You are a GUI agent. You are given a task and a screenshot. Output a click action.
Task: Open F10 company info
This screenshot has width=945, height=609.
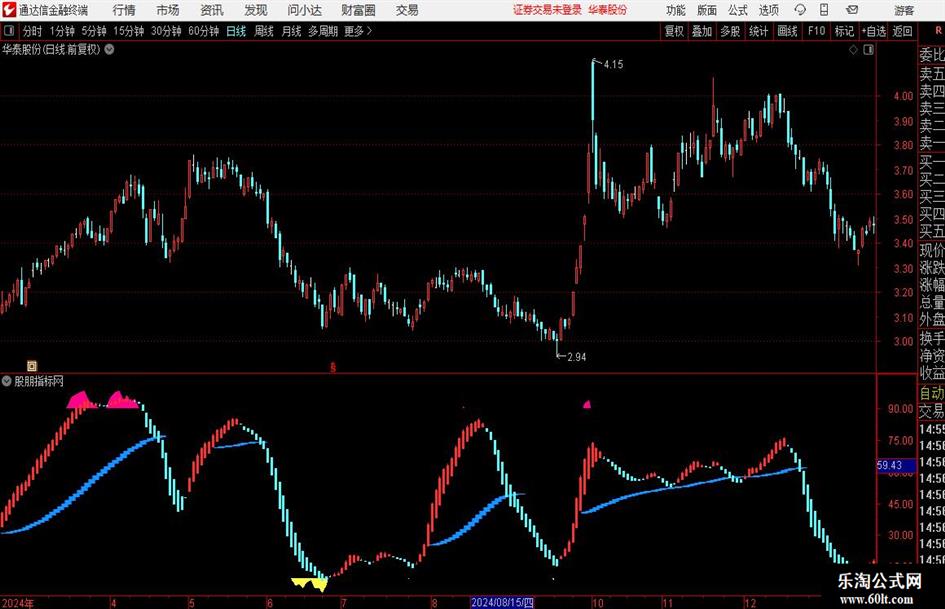point(816,31)
